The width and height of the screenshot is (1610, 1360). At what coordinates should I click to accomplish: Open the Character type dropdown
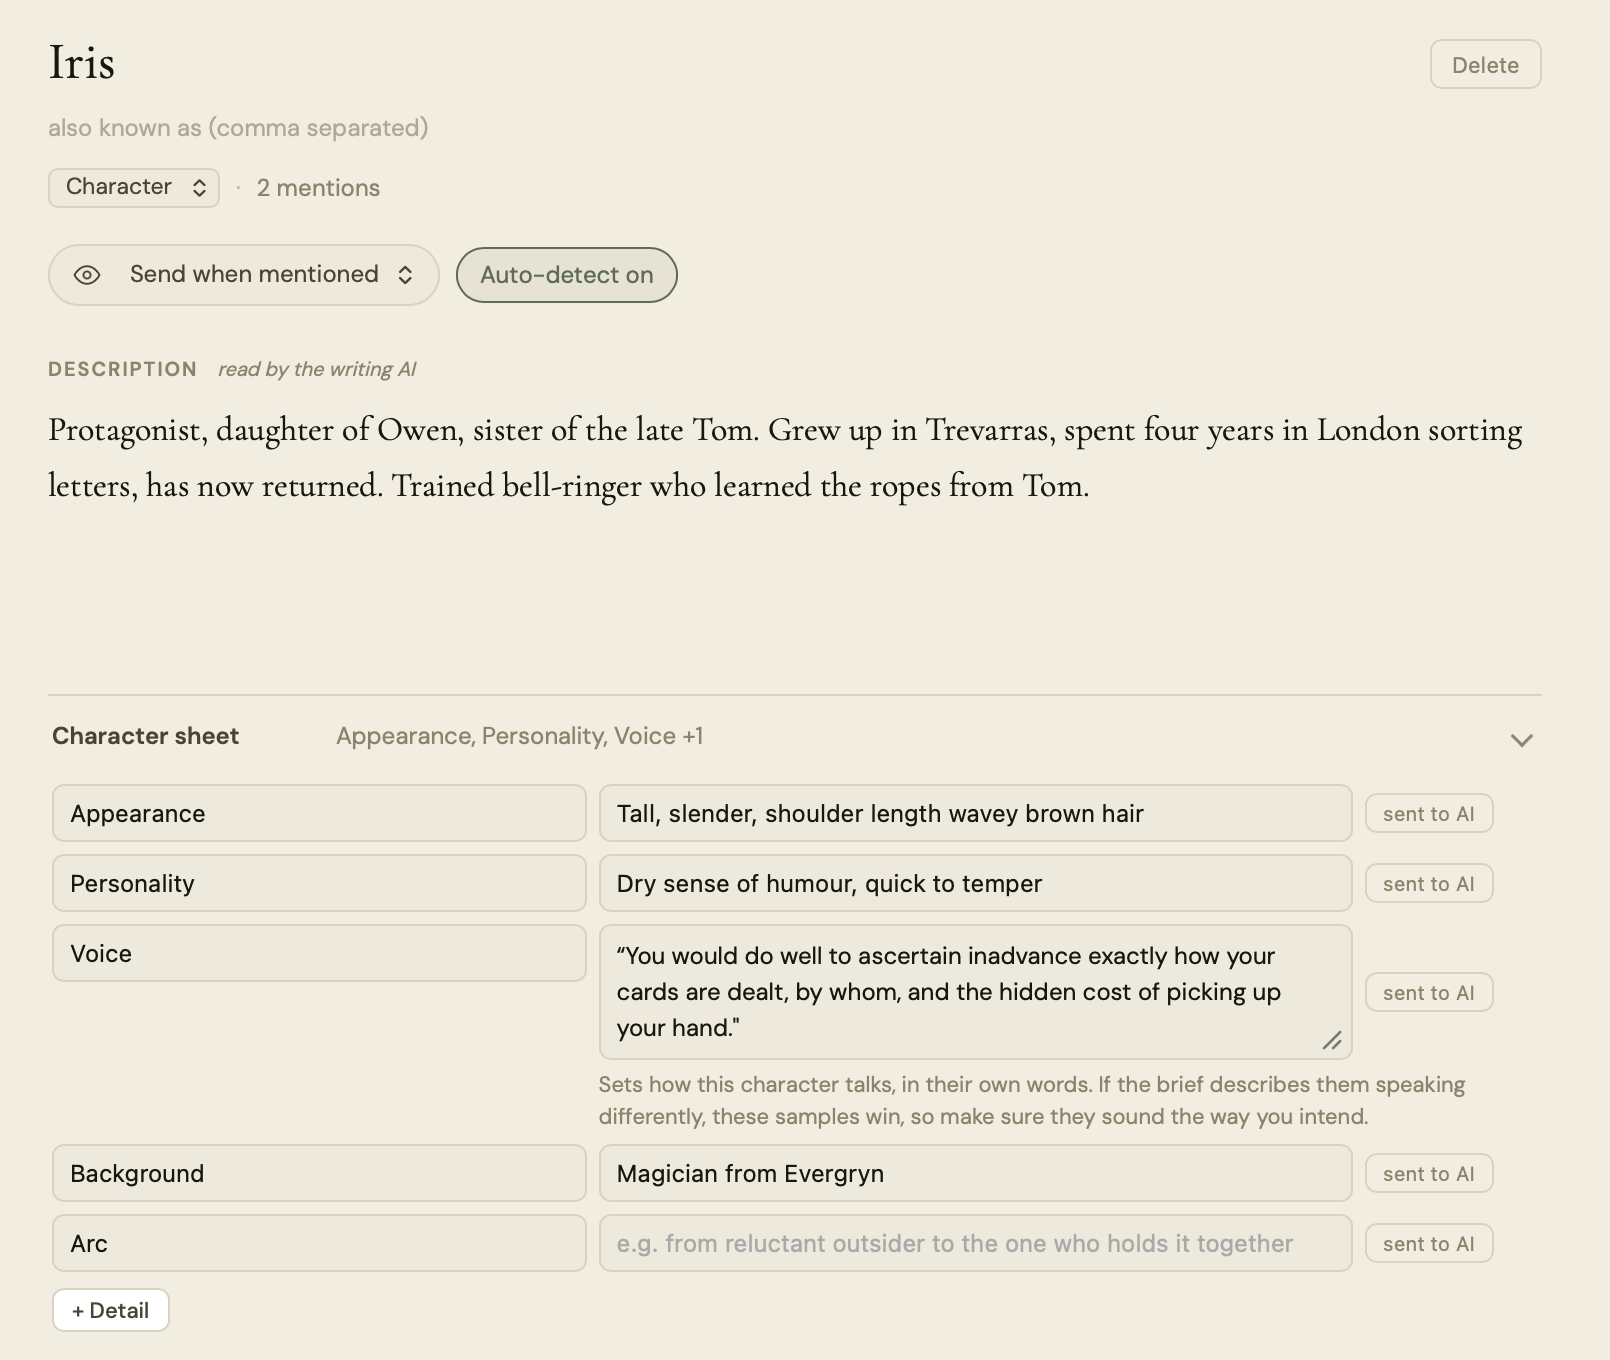coord(134,187)
